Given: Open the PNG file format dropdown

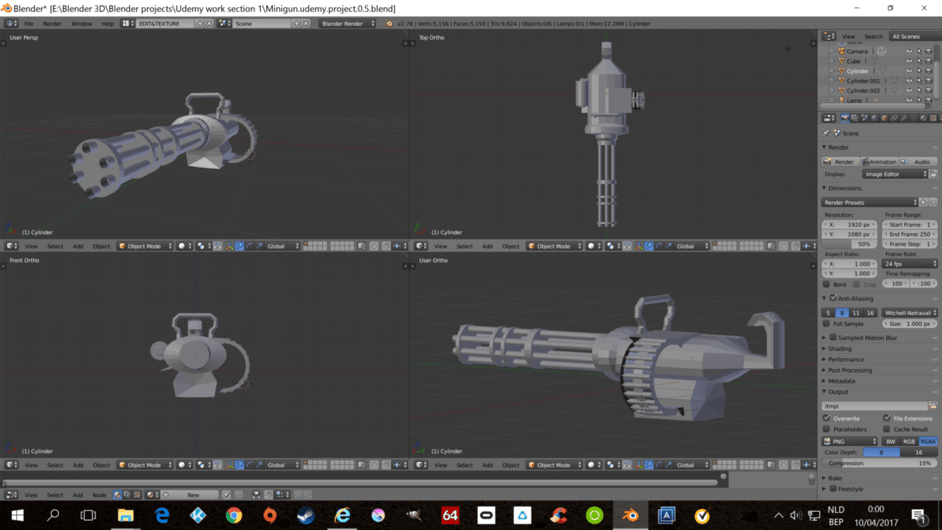Looking at the screenshot, I should [x=849, y=441].
